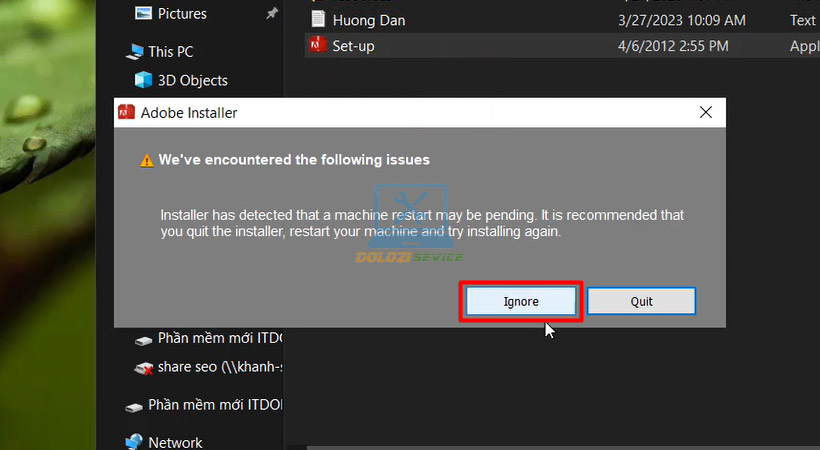820x450 pixels.
Task: Click the Adobe Installer title bar text
Action: pos(189,113)
